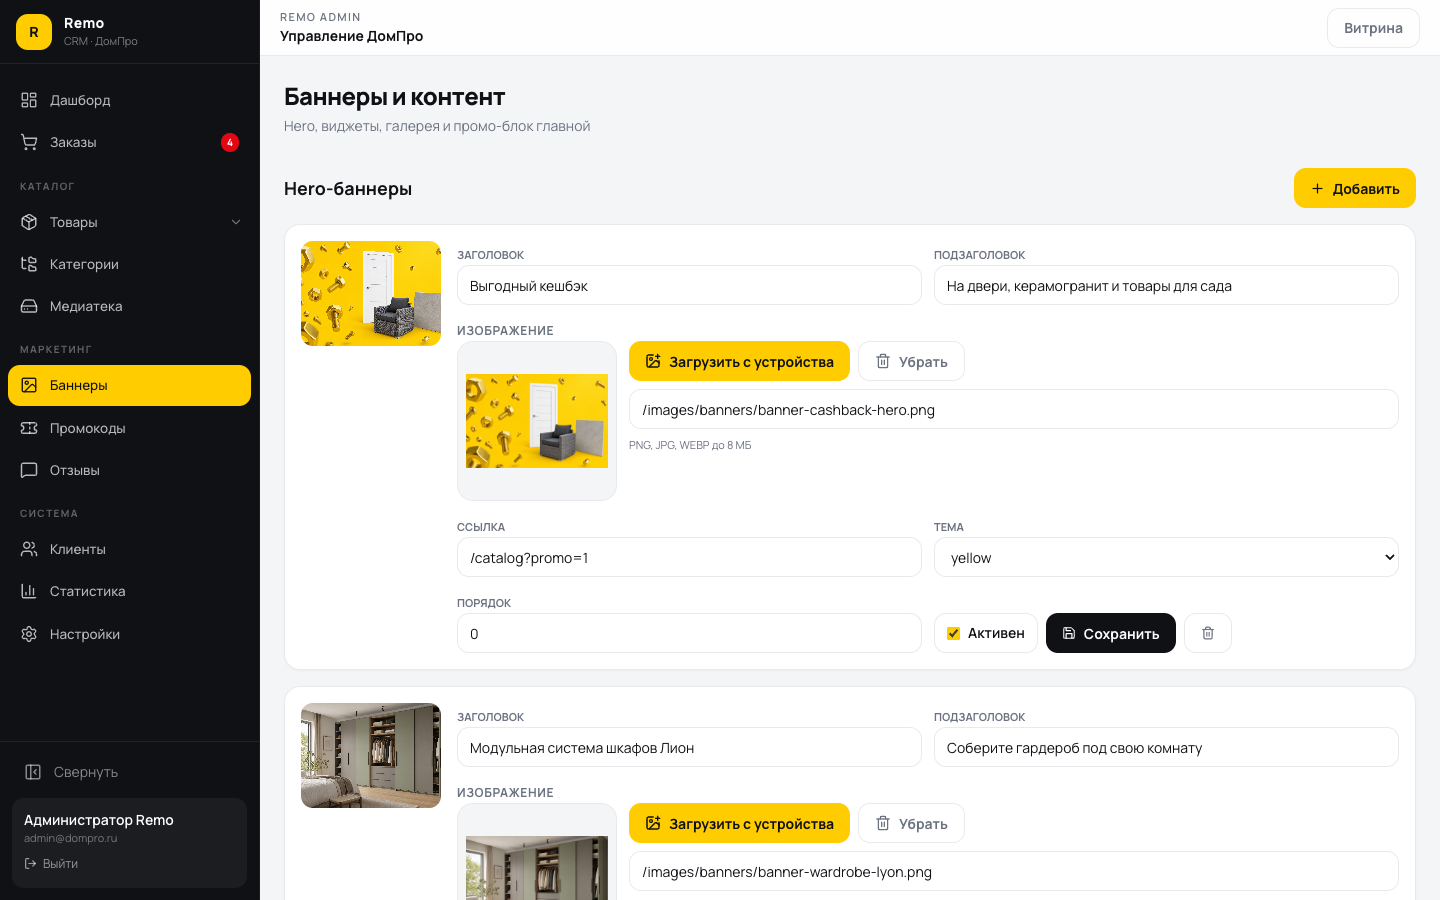Open the Настройки section

tap(129, 634)
